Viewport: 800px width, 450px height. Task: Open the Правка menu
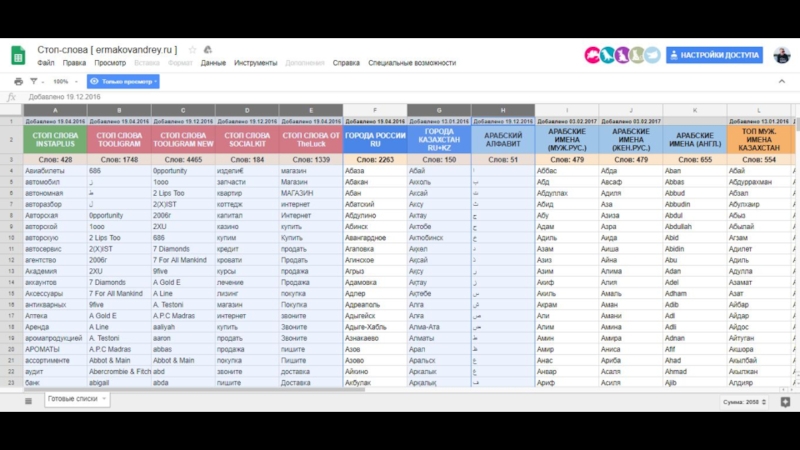click(x=74, y=63)
